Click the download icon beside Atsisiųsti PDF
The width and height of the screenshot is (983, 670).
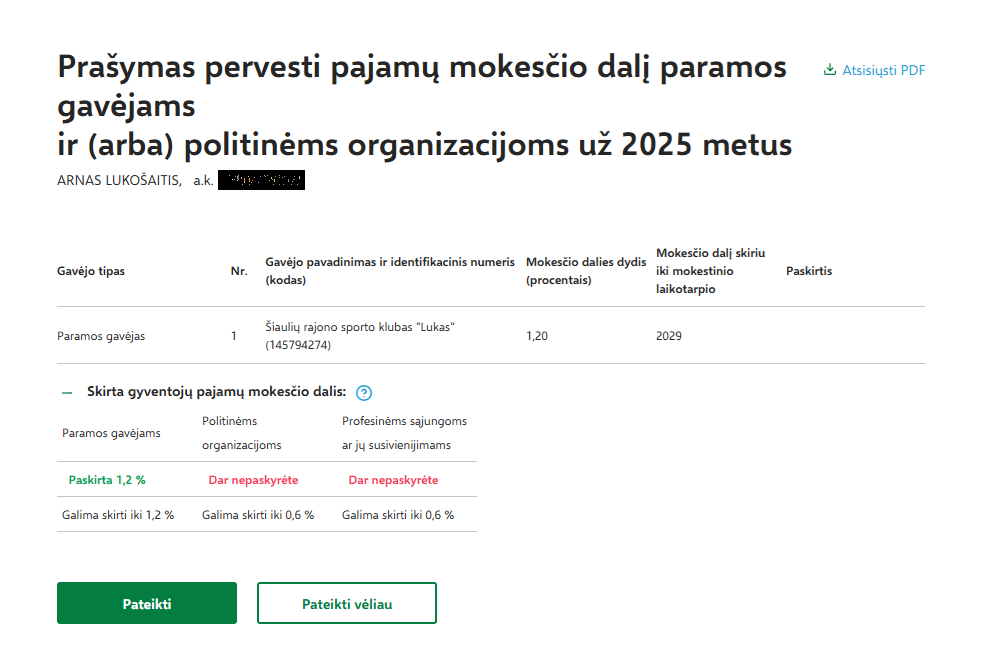(x=829, y=71)
